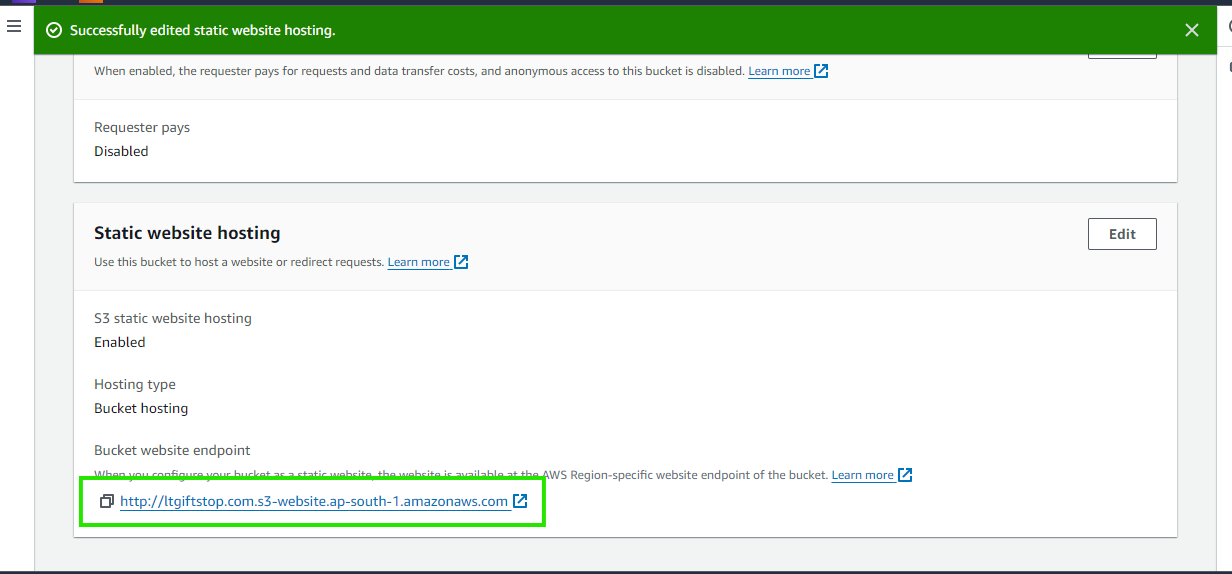Screen dimensions: 1232x574
Task: Select the Static website hosting heading
Action: 187,233
